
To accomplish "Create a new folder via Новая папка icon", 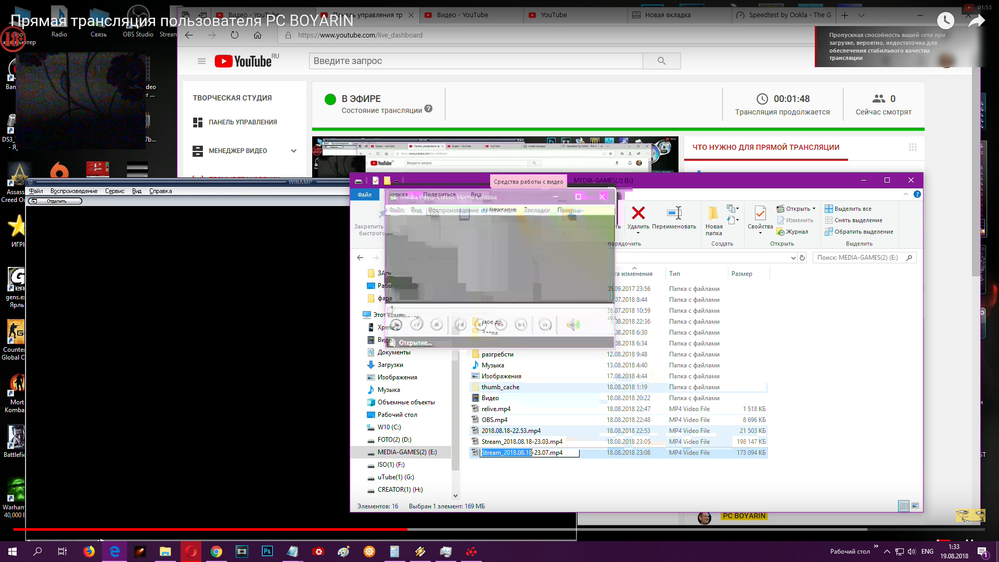I will [714, 213].
